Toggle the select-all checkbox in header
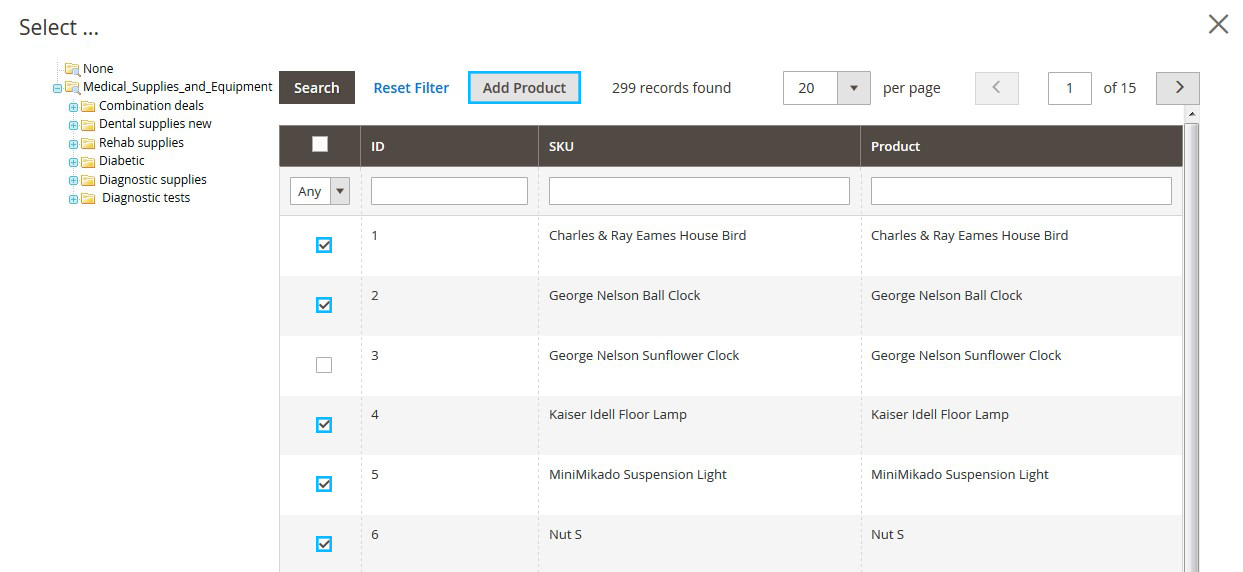1243x572 pixels. pyautogui.click(x=320, y=144)
